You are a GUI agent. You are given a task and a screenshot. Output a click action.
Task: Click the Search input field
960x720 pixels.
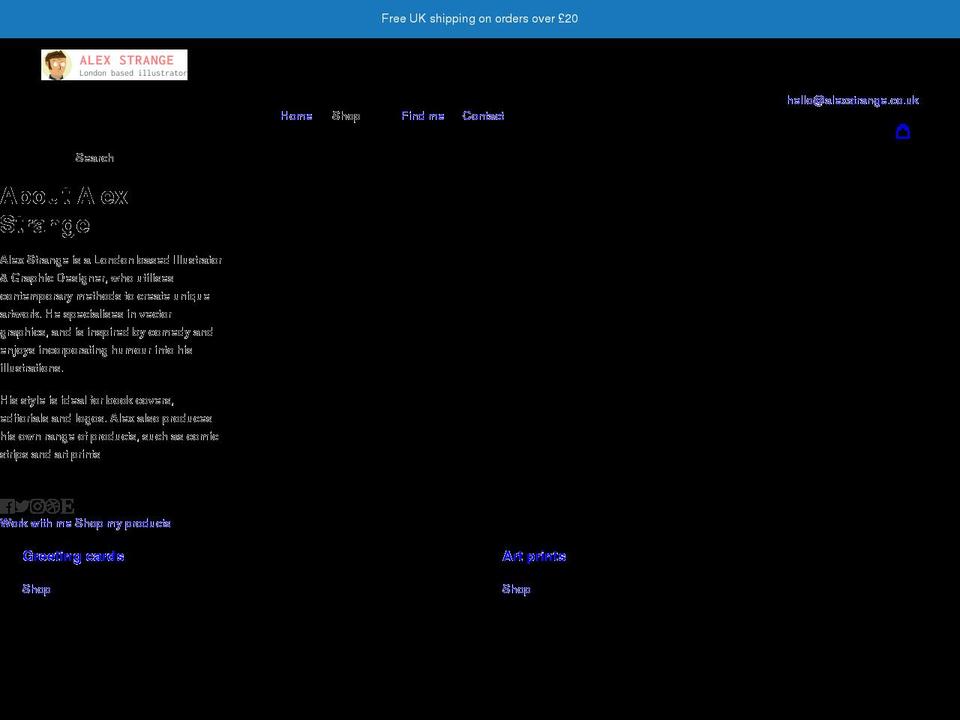point(94,157)
